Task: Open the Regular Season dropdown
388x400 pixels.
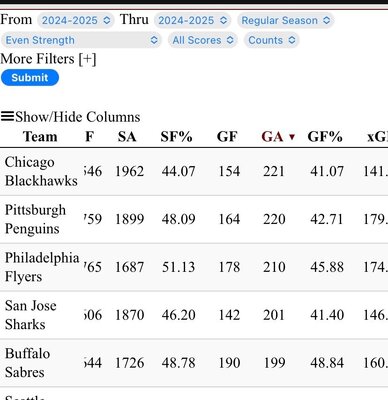Action: point(285,20)
